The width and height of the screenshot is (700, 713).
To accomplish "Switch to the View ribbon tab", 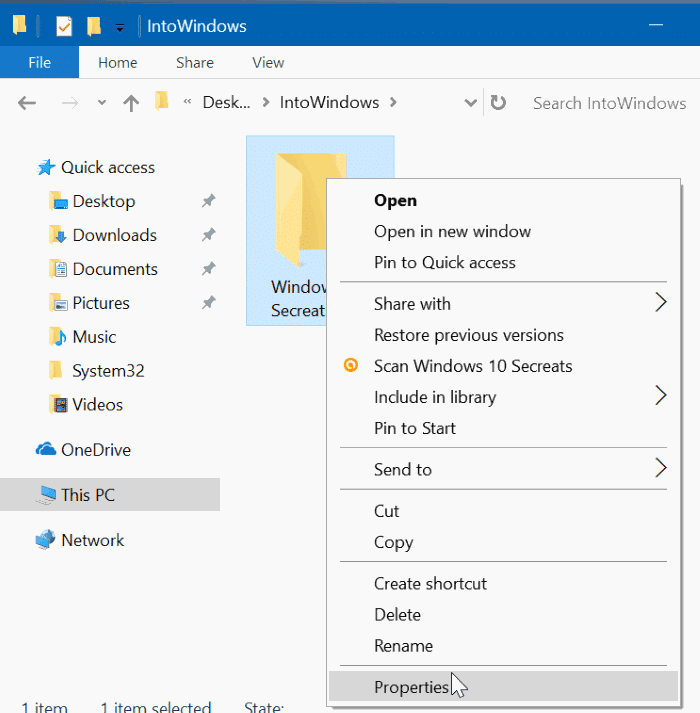I will click(268, 62).
